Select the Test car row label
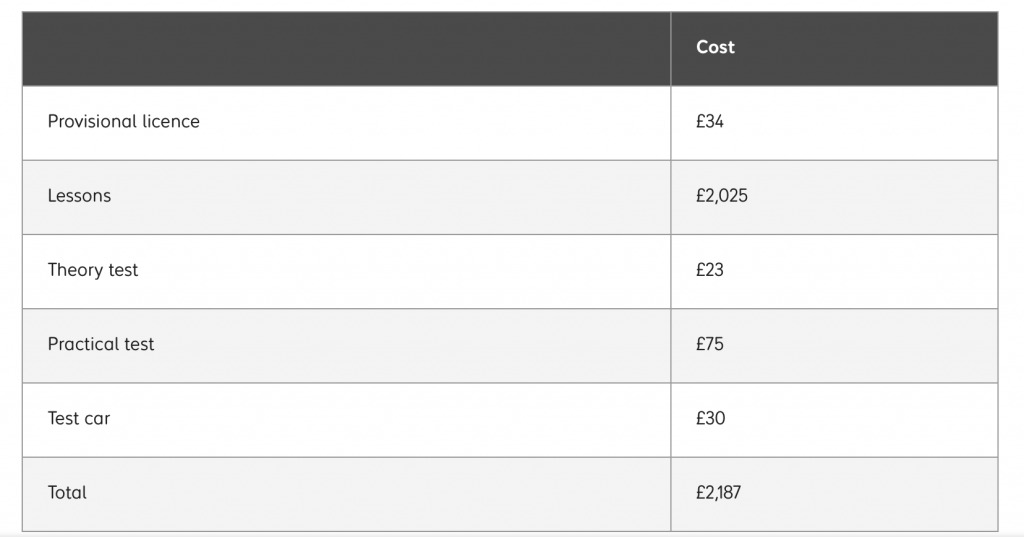Image resolution: width=1024 pixels, height=537 pixels. pyautogui.click(x=78, y=418)
